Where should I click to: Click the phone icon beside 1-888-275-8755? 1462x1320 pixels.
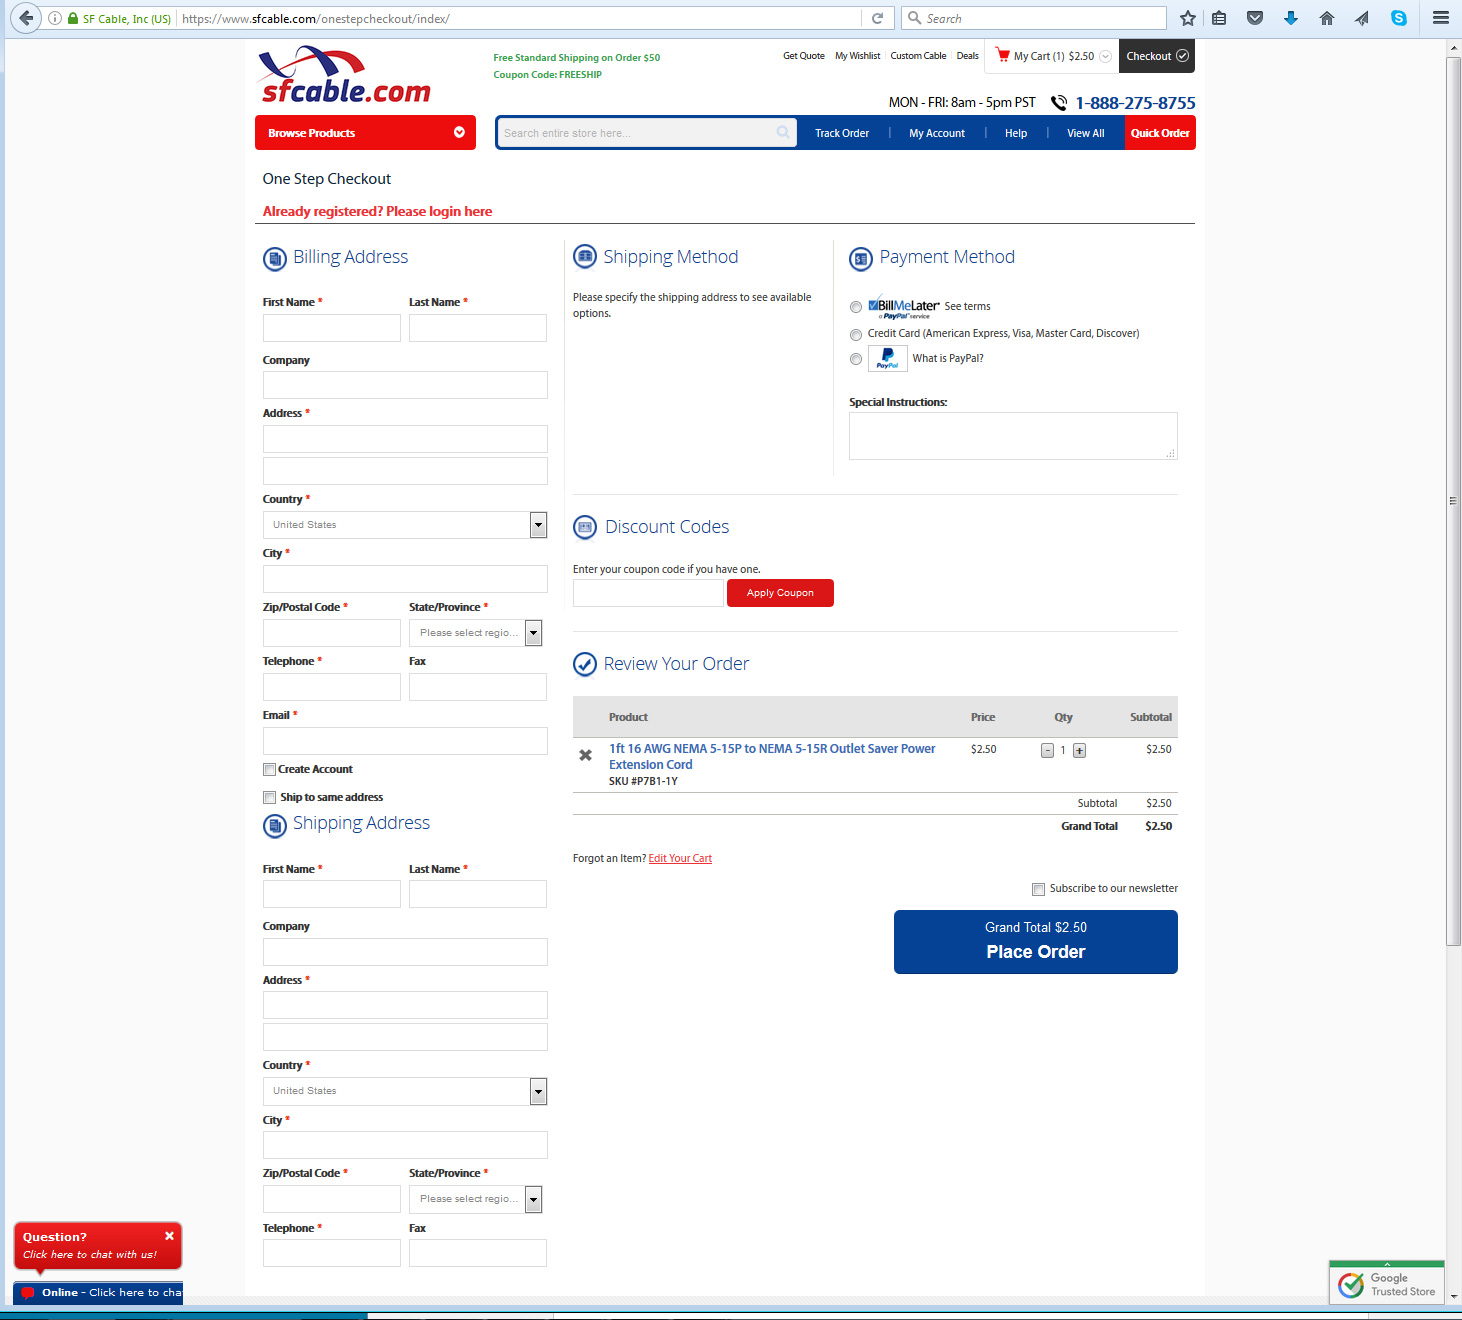(1059, 103)
